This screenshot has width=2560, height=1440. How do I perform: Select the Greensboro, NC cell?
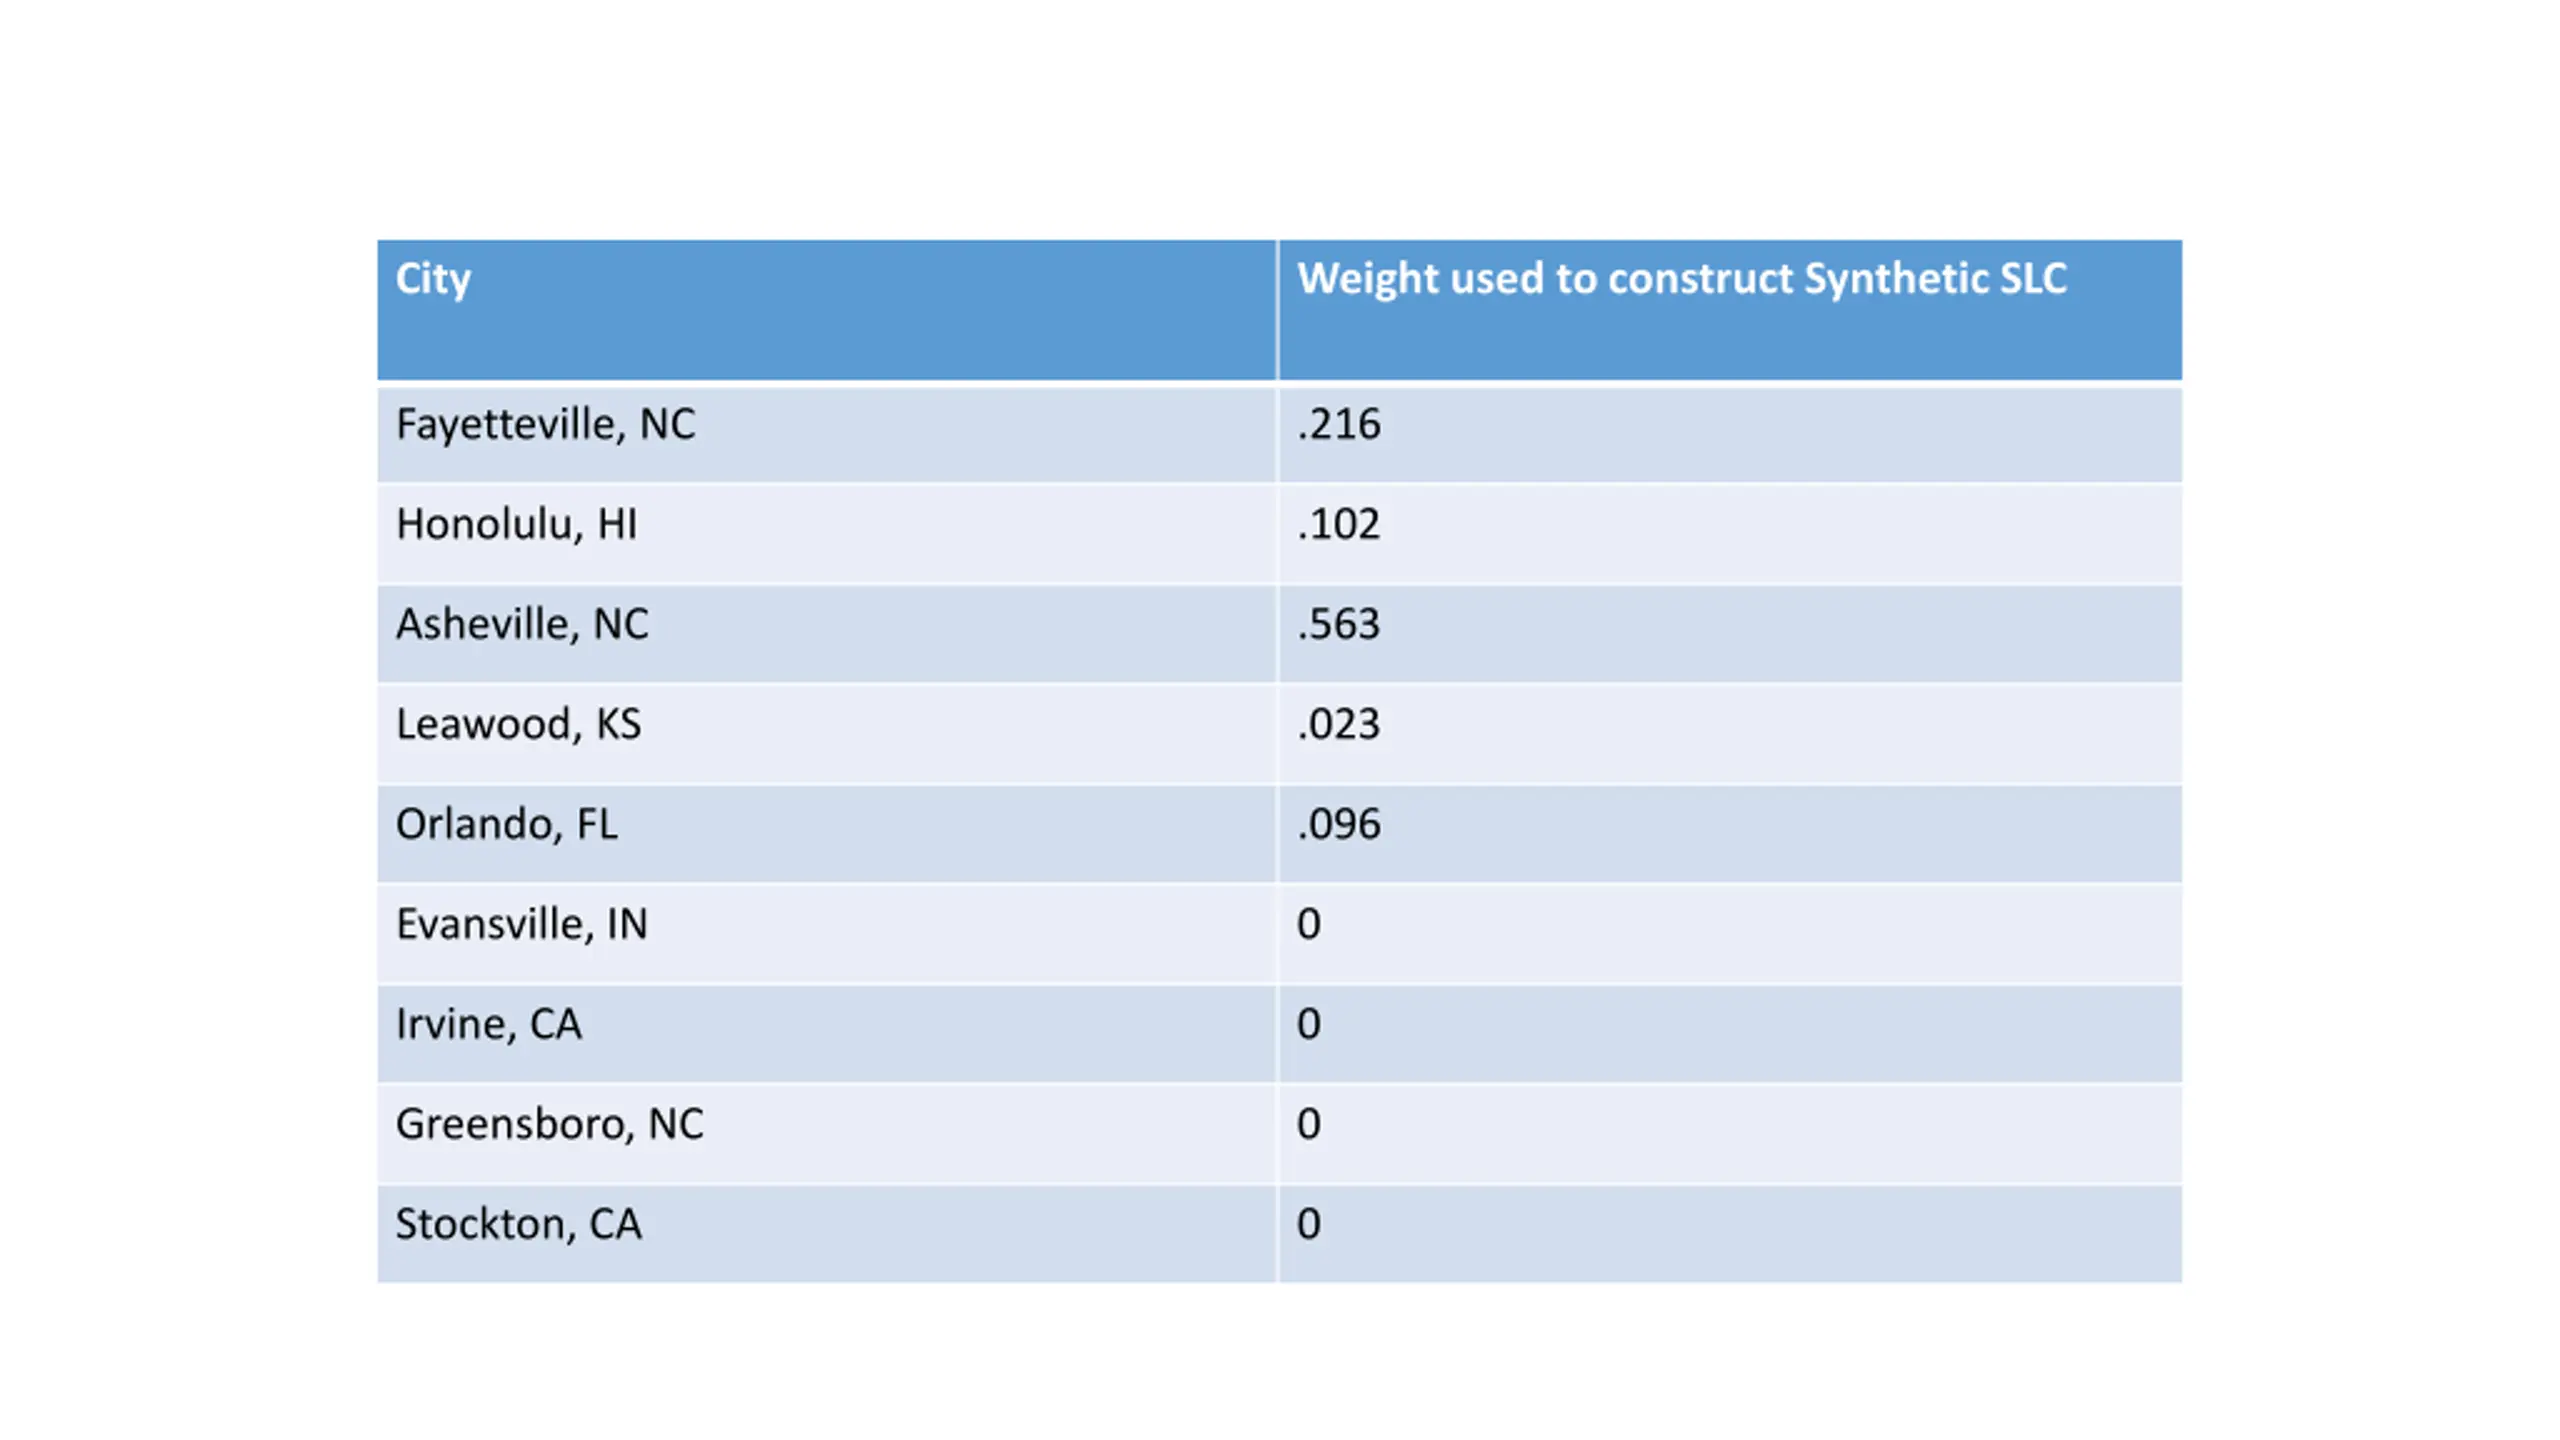(x=826, y=1134)
